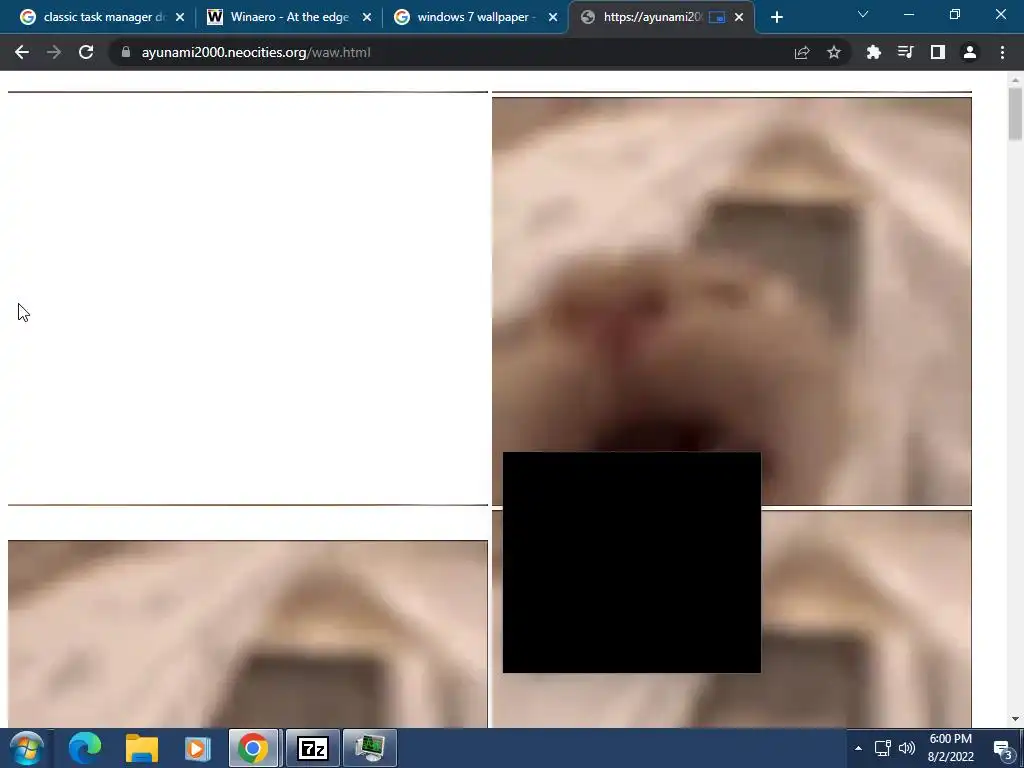Click the page vertical scrollbar thumb

point(1015,114)
